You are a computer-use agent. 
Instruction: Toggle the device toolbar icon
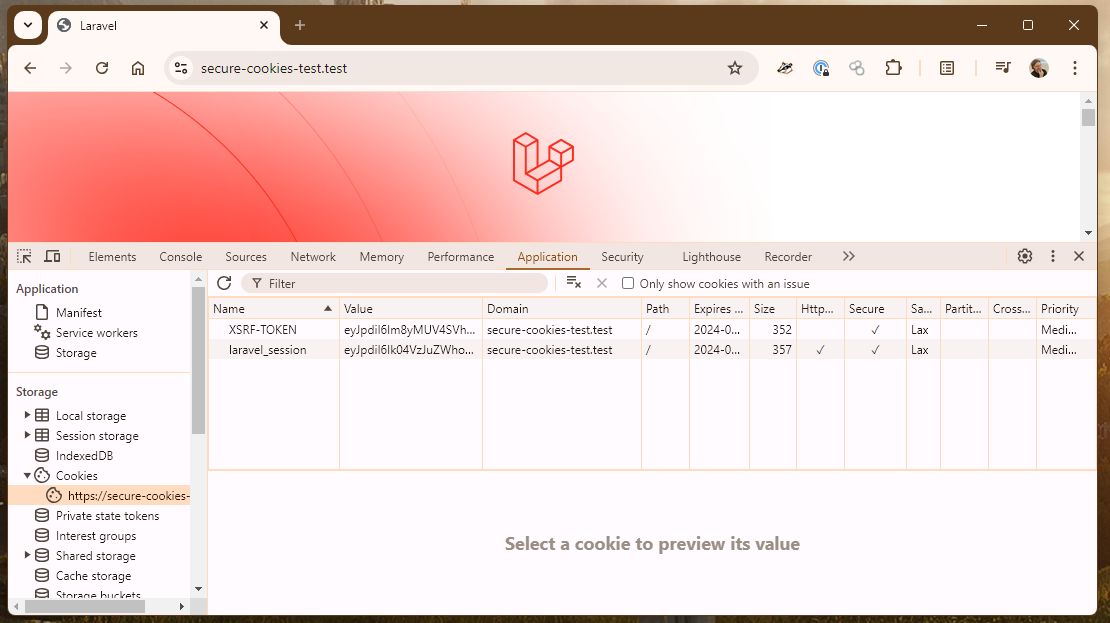coord(52,256)
